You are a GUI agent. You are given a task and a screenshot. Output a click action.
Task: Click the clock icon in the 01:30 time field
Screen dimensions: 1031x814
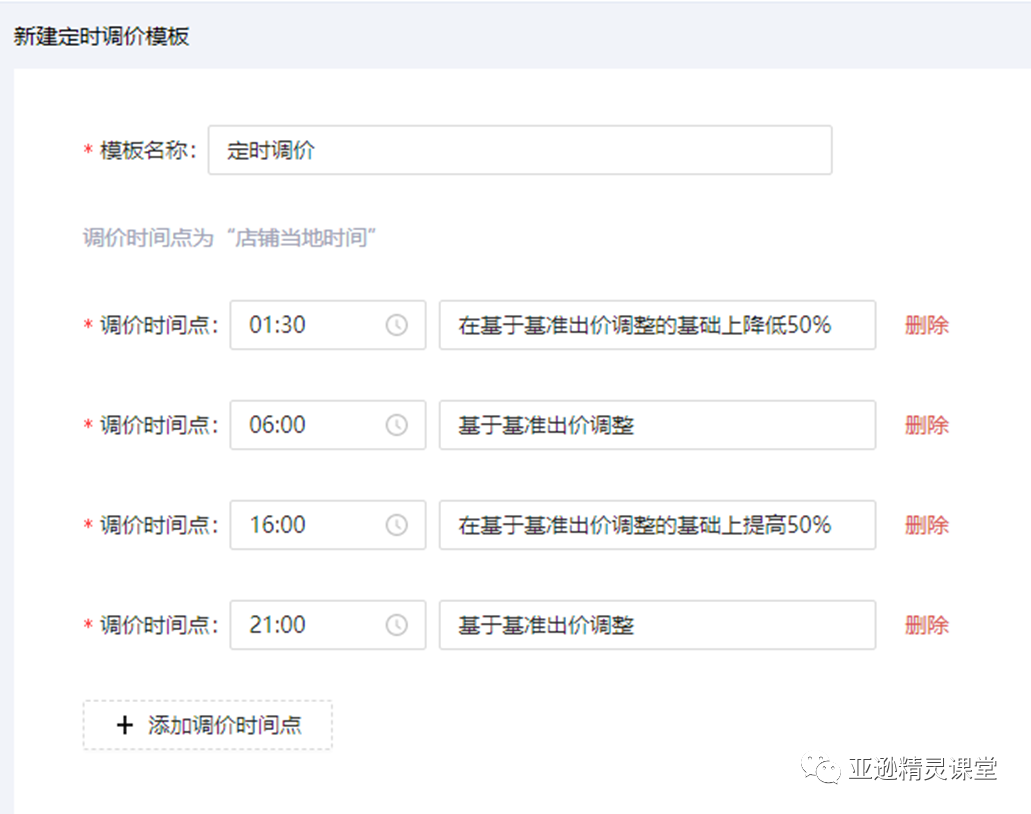pos(397,325)
